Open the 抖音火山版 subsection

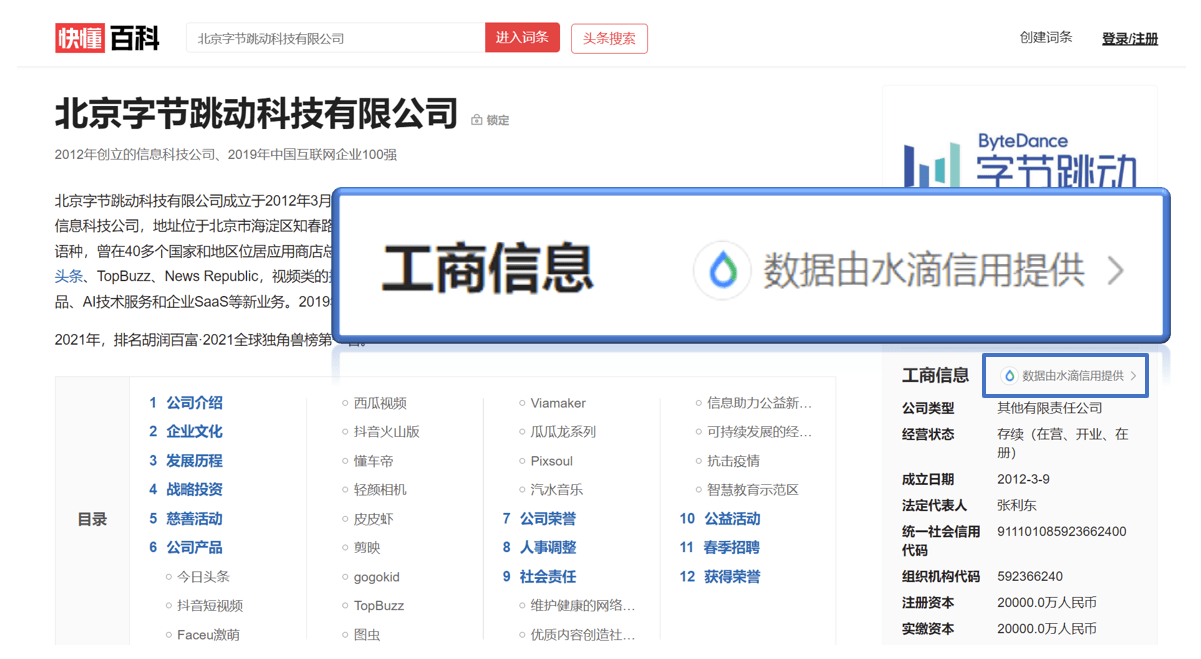387,432
